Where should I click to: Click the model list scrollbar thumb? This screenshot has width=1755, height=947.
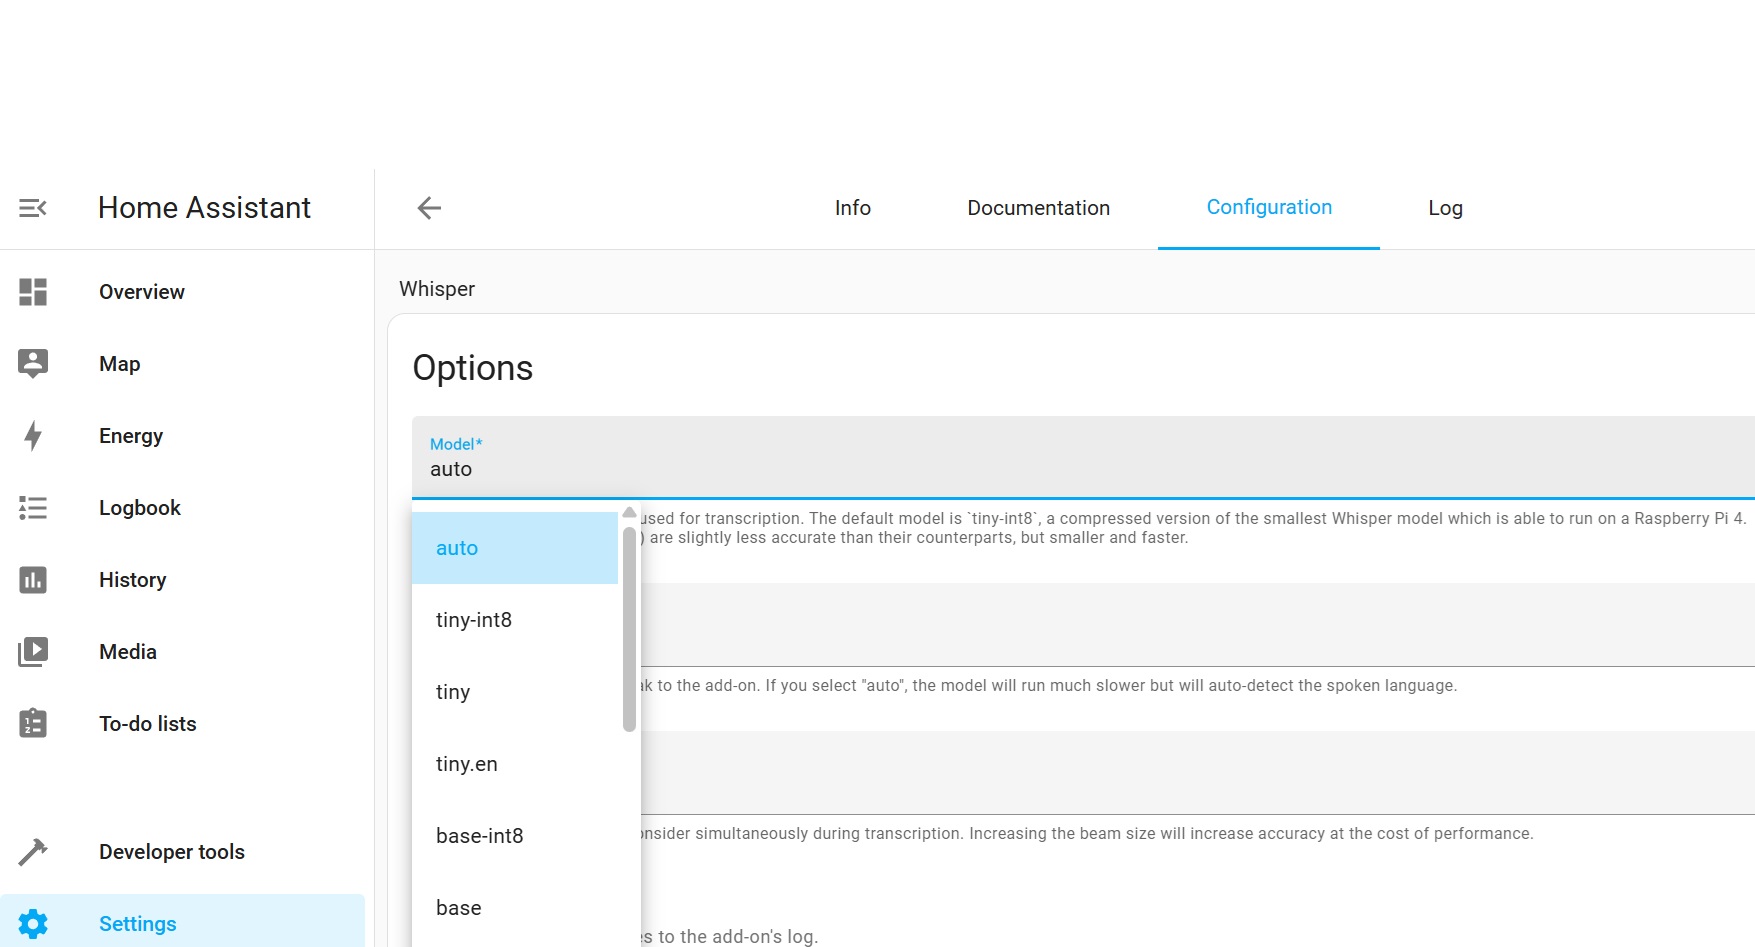point(629,628)
